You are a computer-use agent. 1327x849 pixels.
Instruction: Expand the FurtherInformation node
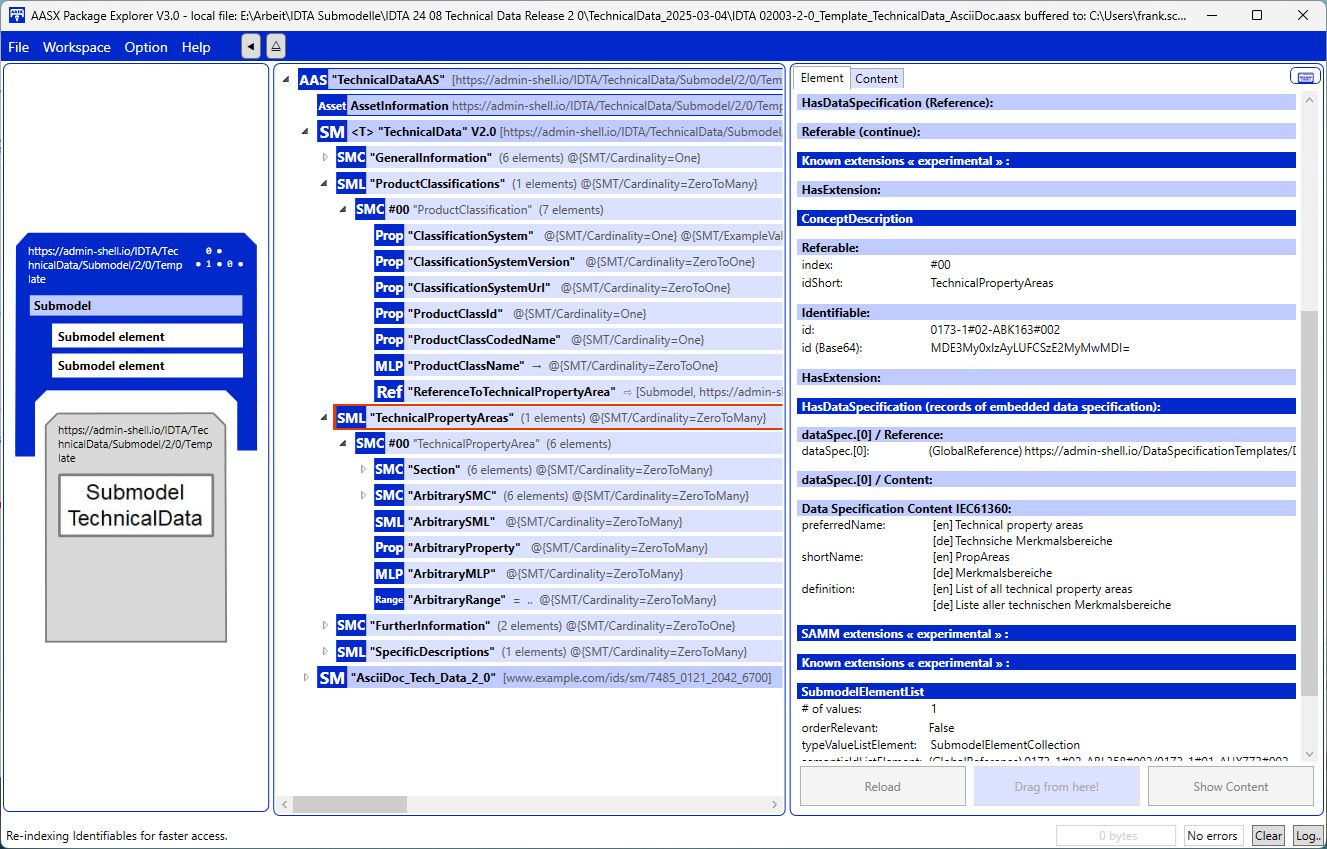coord(325,626)
